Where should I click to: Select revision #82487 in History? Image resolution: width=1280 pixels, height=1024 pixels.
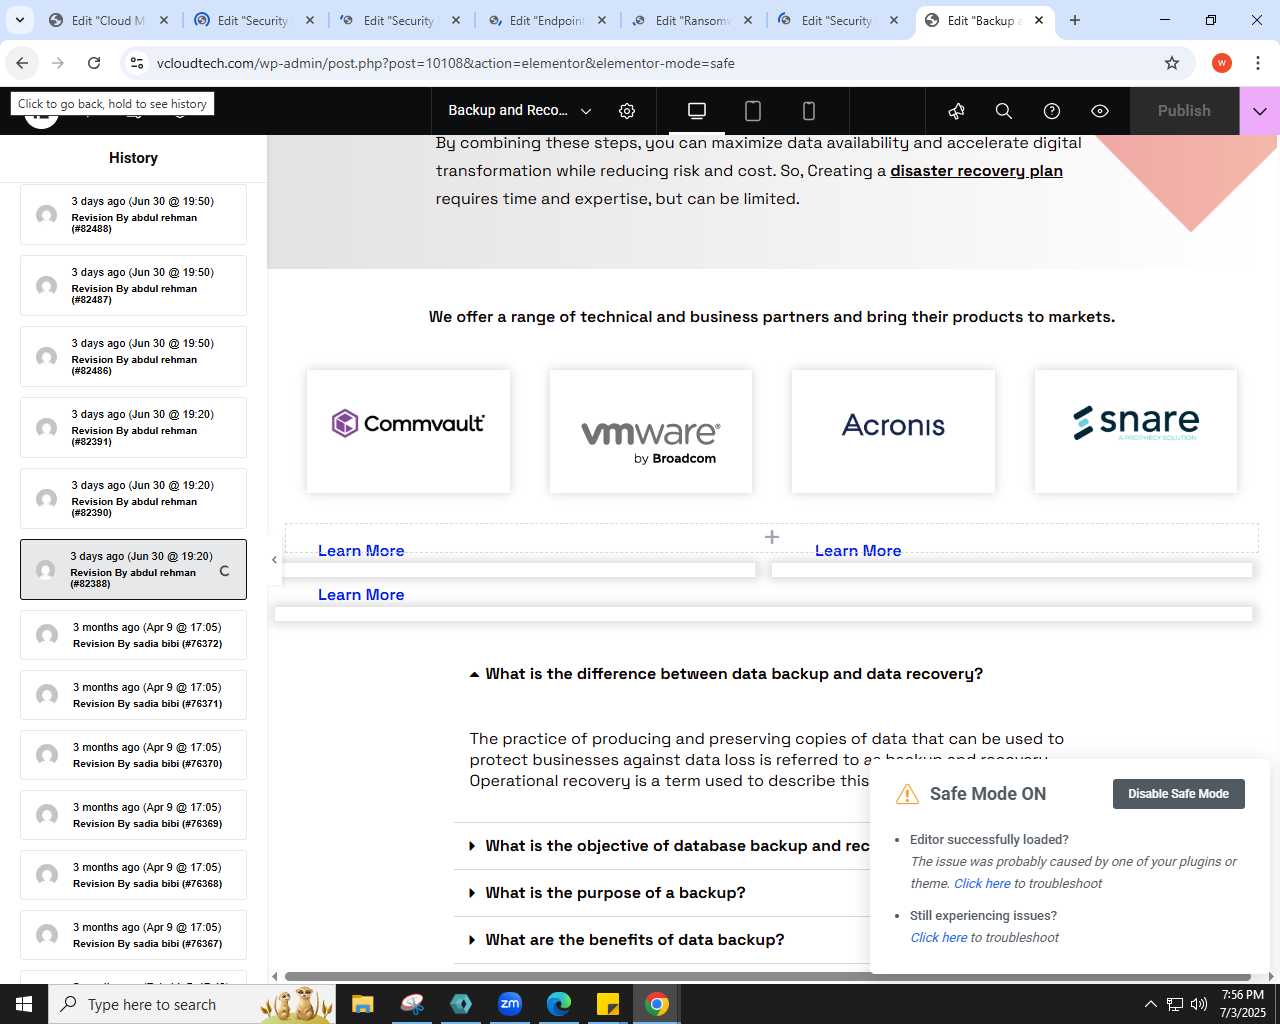pos(133,285)
